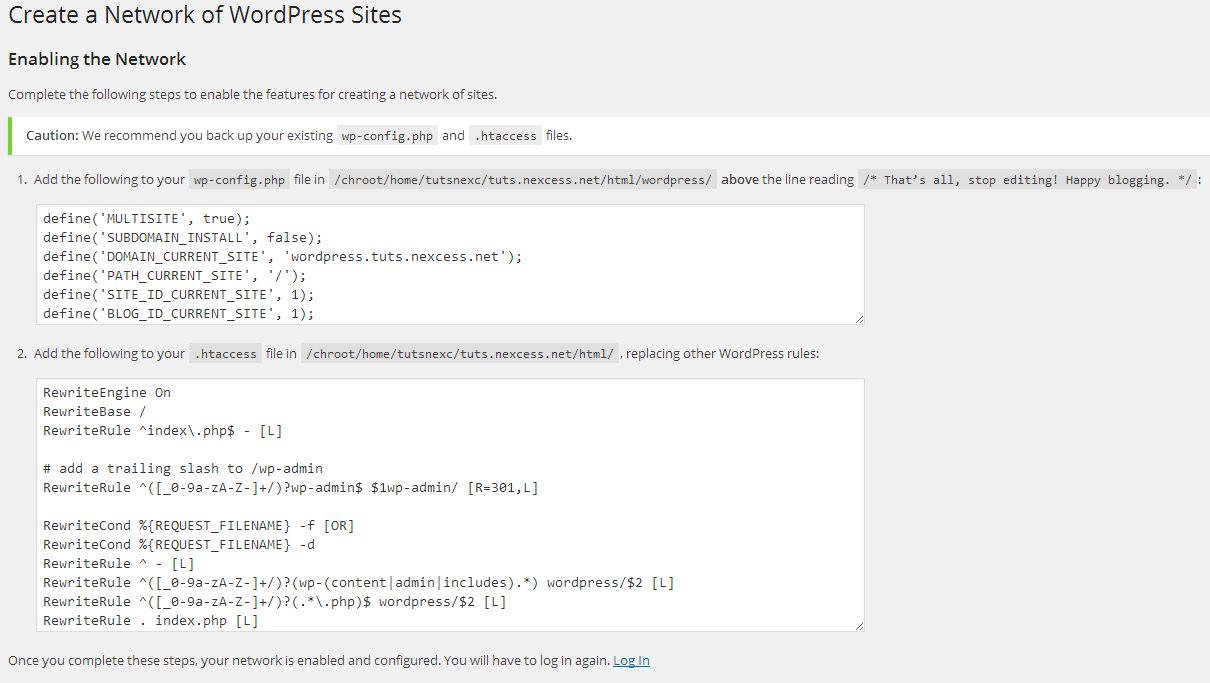Click the RewriteCond REQUEST_FILENAME -f [OR] line
The width and height of the screenshot is (1210, 683).
coord(199,525)
